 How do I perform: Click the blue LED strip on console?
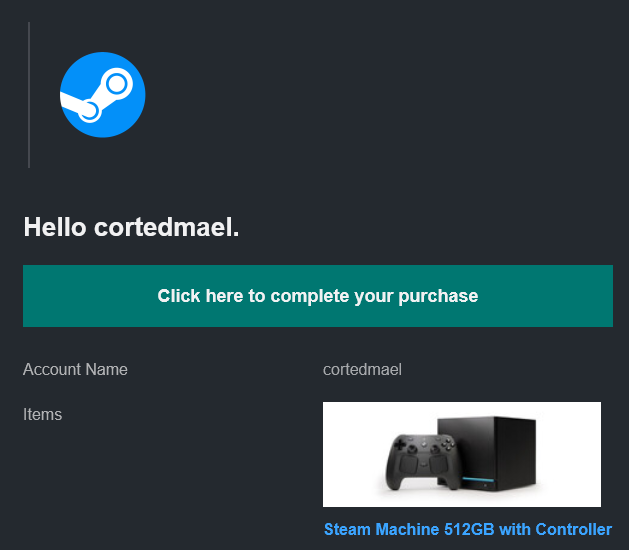(478, 479)
